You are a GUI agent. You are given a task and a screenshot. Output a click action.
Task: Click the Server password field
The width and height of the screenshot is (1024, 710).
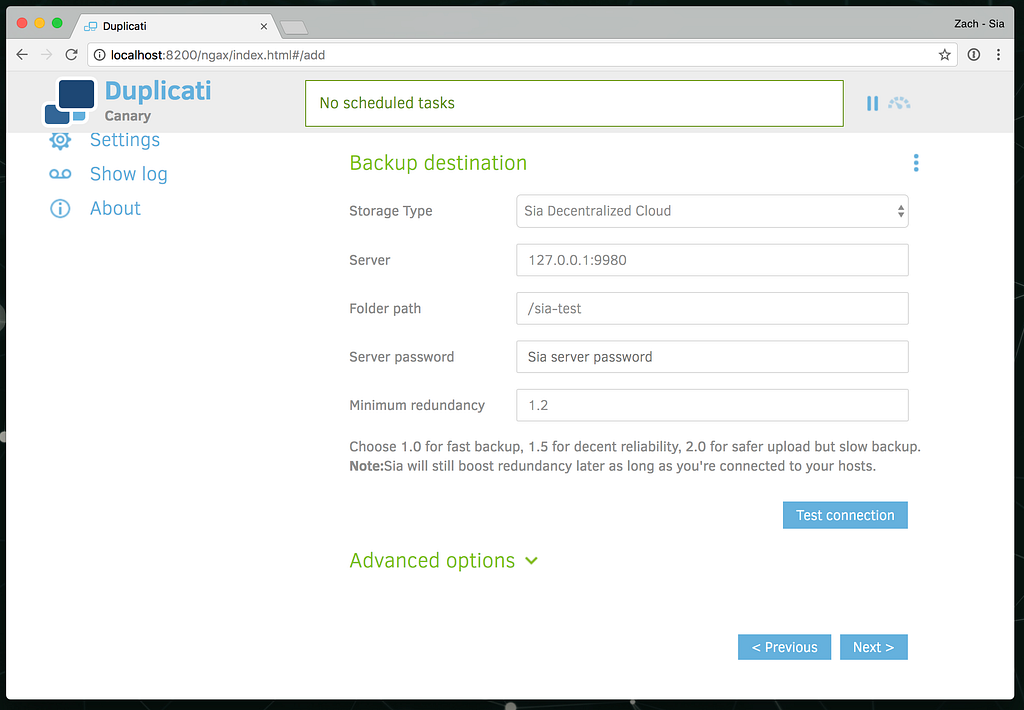(712, 357)
